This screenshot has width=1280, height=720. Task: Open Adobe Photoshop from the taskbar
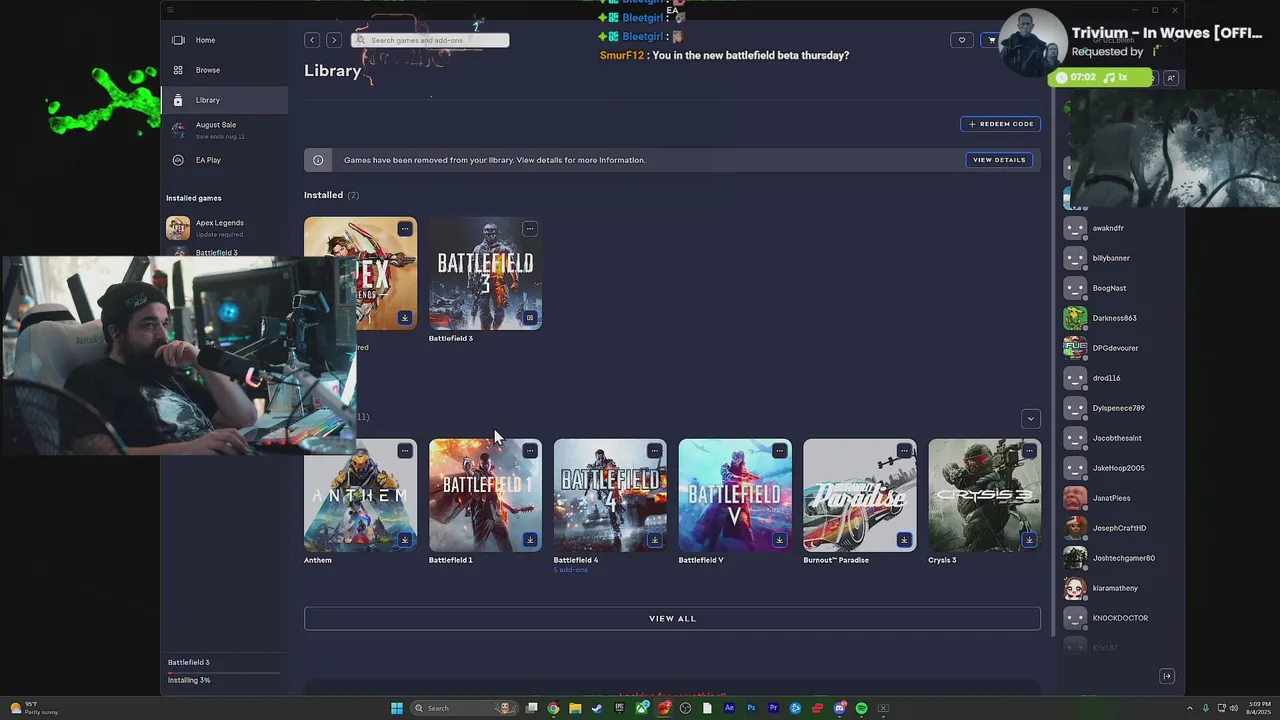(x=751, y=708)
